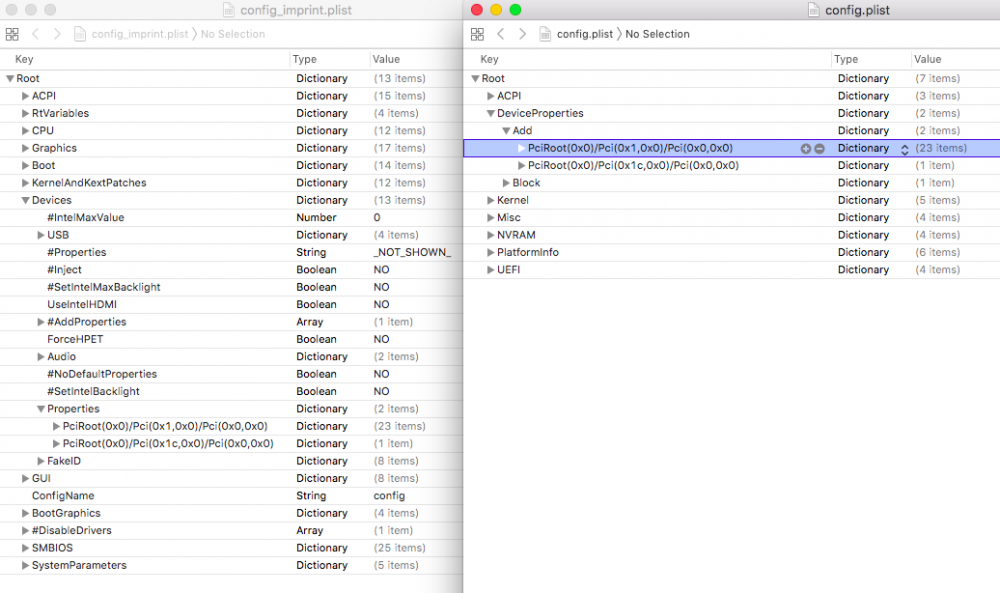Remove item with minus button on selected row

click(820, 149)
